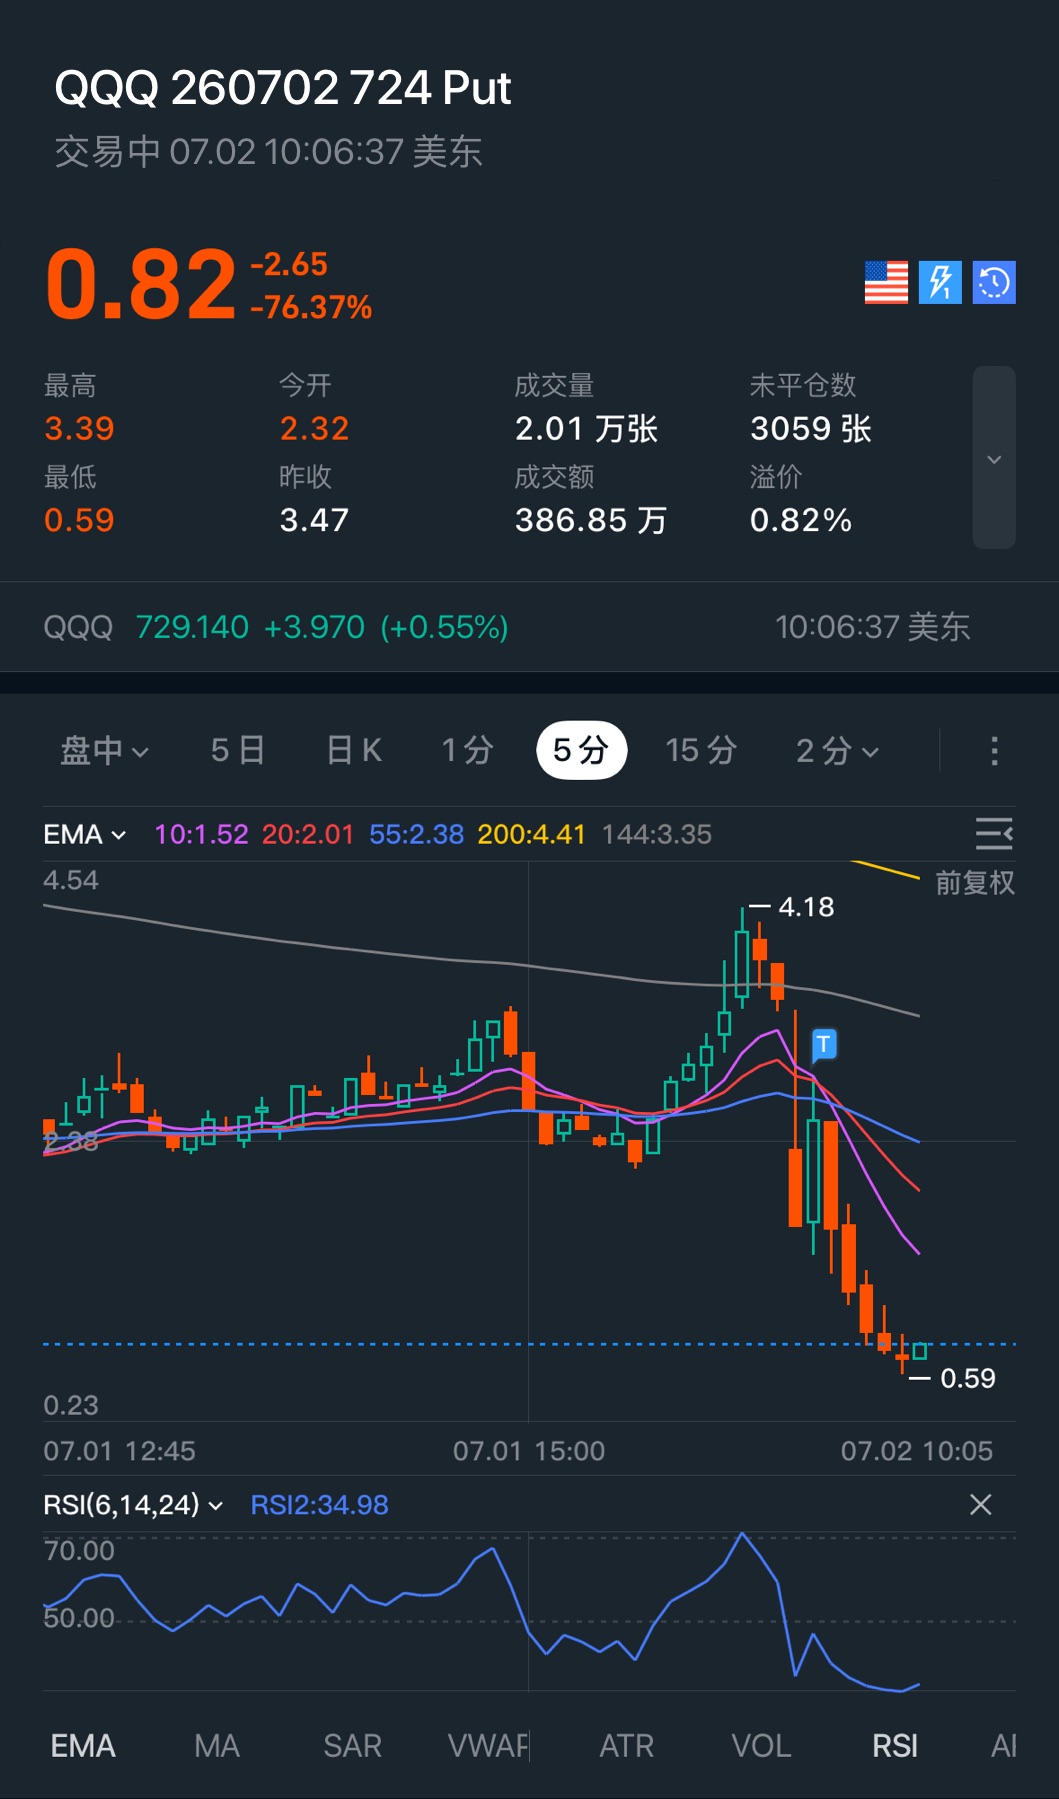Viewport: 1059px width, 1799px height.
Task: Tap the 前复权 adjustment label
Action: (x=975, y=883)
